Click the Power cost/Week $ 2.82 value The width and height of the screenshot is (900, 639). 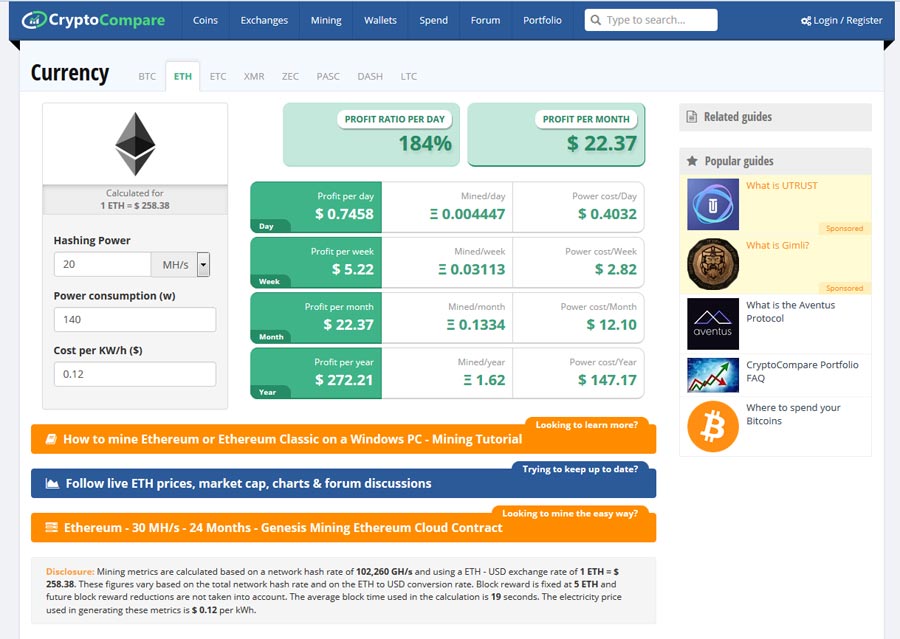[616, 269]
